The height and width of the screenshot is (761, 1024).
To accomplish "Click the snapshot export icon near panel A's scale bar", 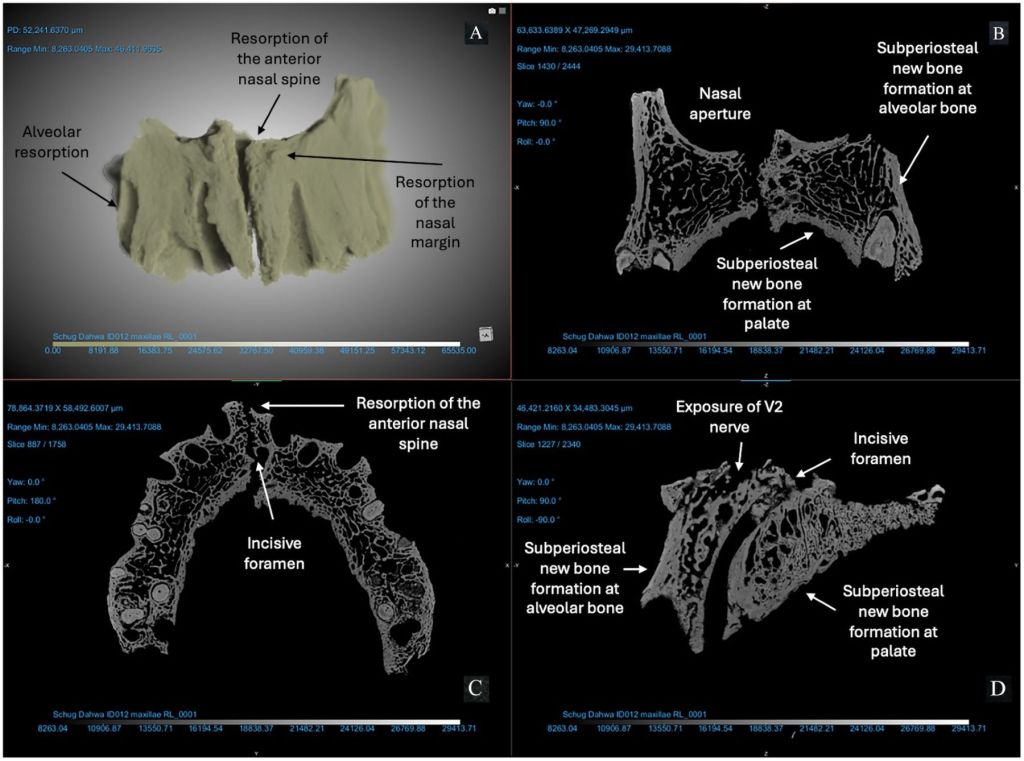I will point(486,333).
